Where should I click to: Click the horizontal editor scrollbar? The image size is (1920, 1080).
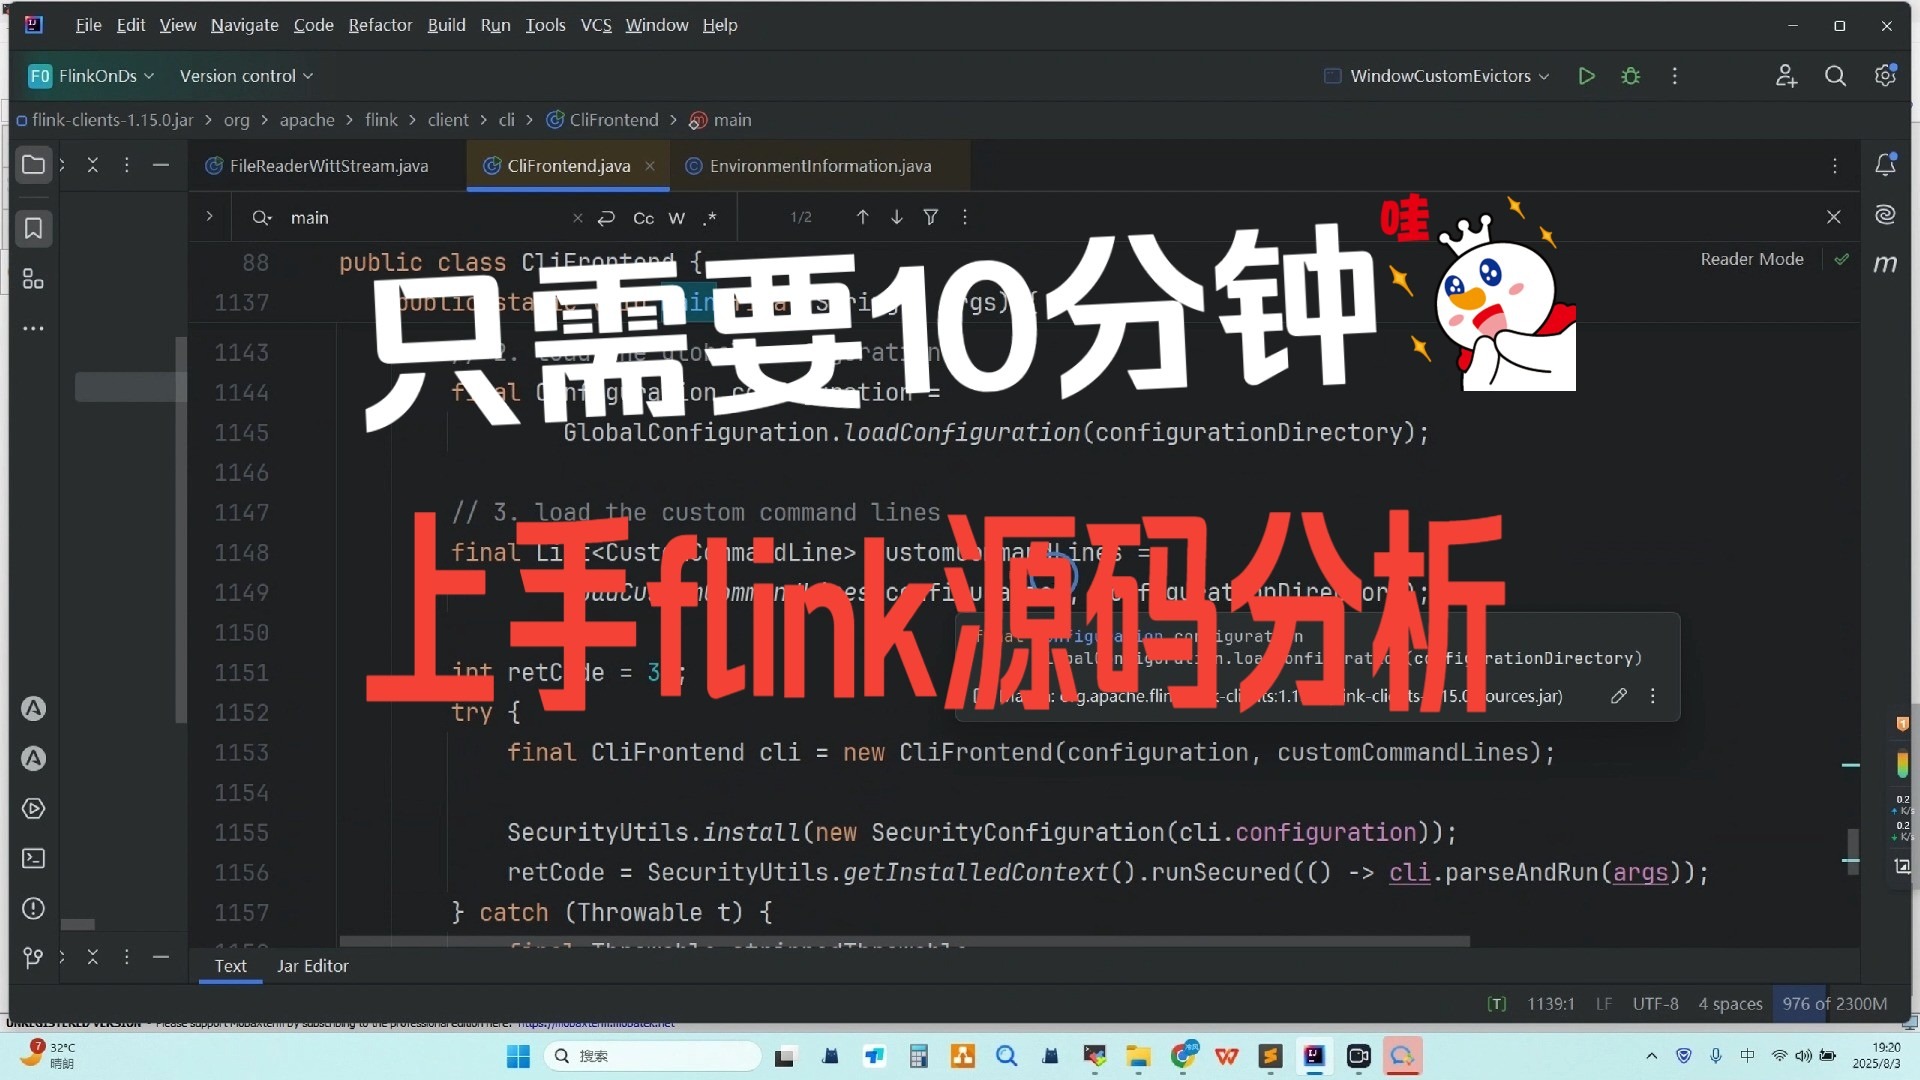pyautogui.click(x=904, y=941)
